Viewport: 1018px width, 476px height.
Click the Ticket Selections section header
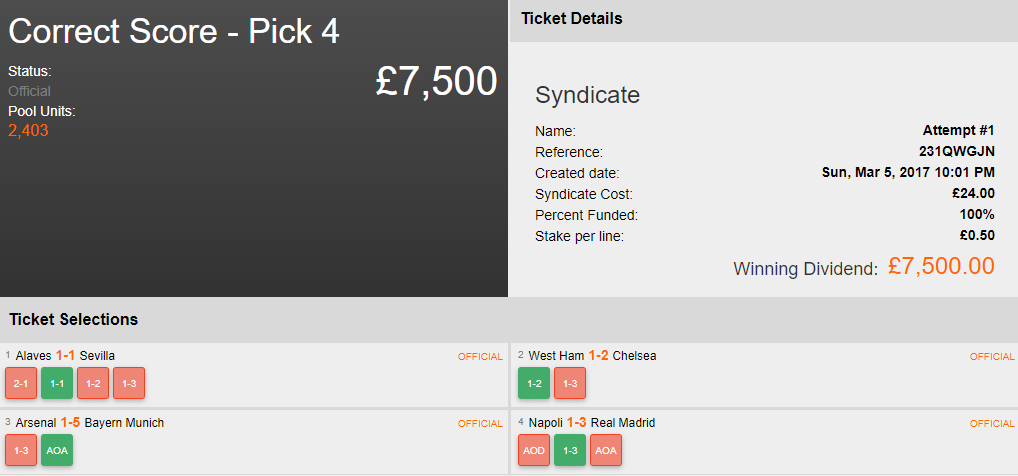(74, 320)
